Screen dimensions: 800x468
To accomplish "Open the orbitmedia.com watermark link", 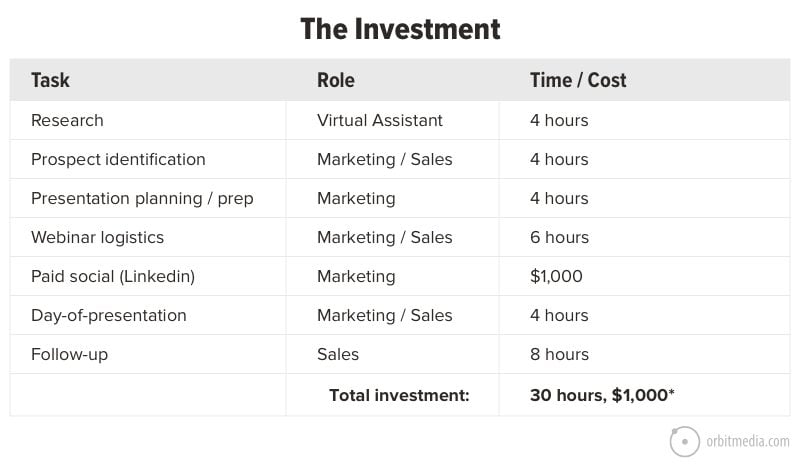I will point(747,441).
